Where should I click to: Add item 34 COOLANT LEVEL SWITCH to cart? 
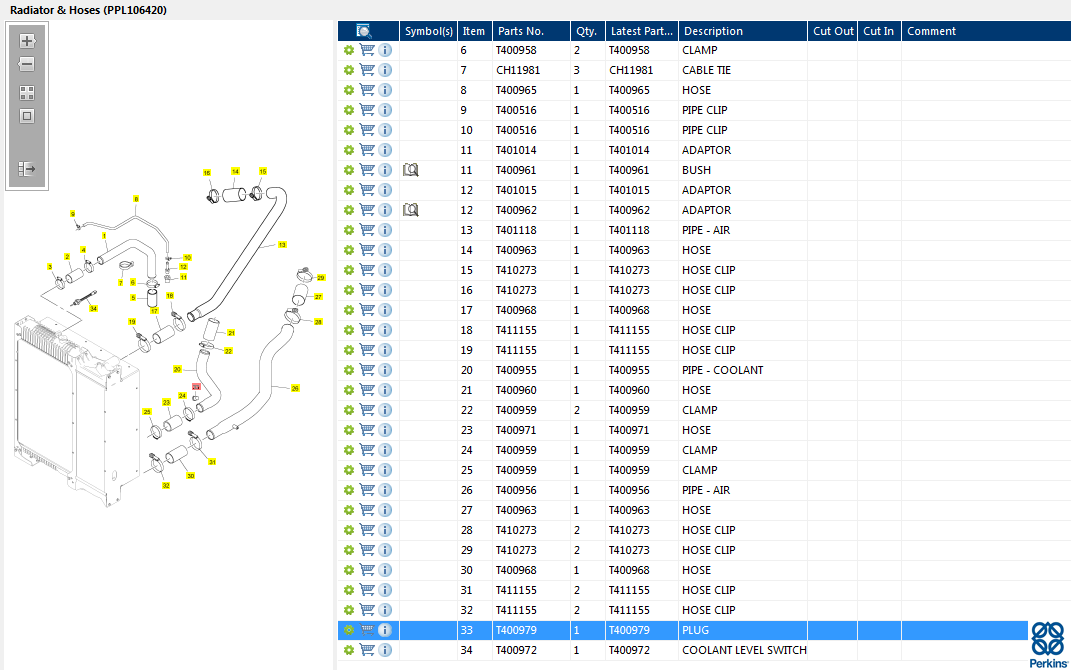tap(367, 650)
